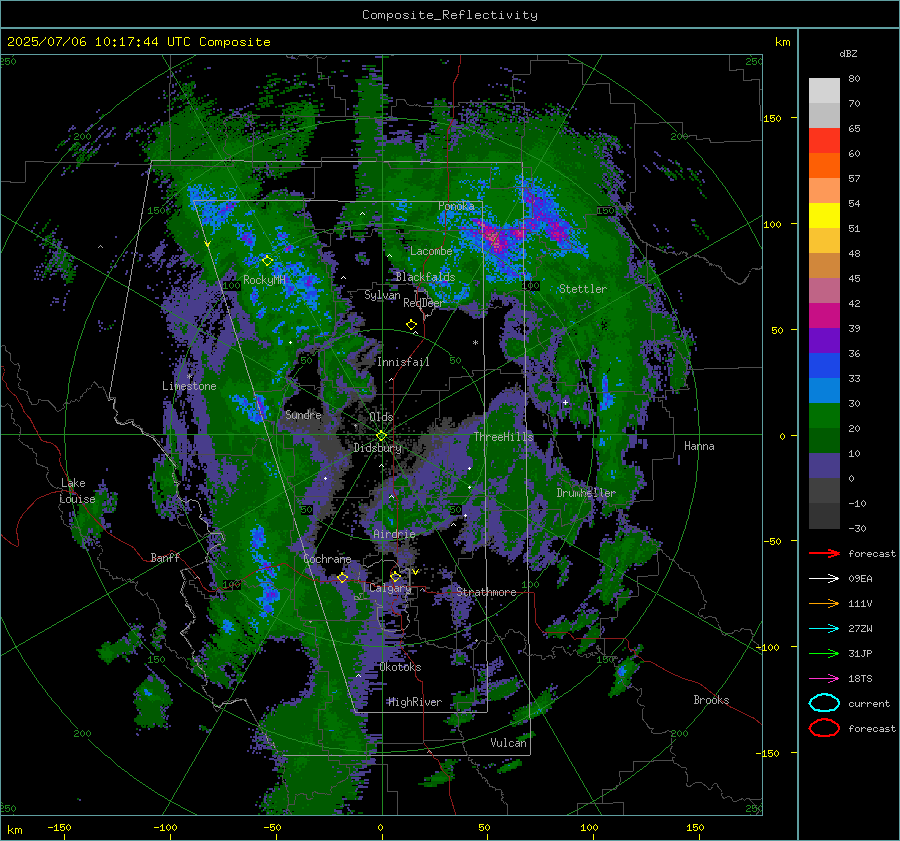Click the radar center diamond near Didsbury
900x841 pixels.
381,436
